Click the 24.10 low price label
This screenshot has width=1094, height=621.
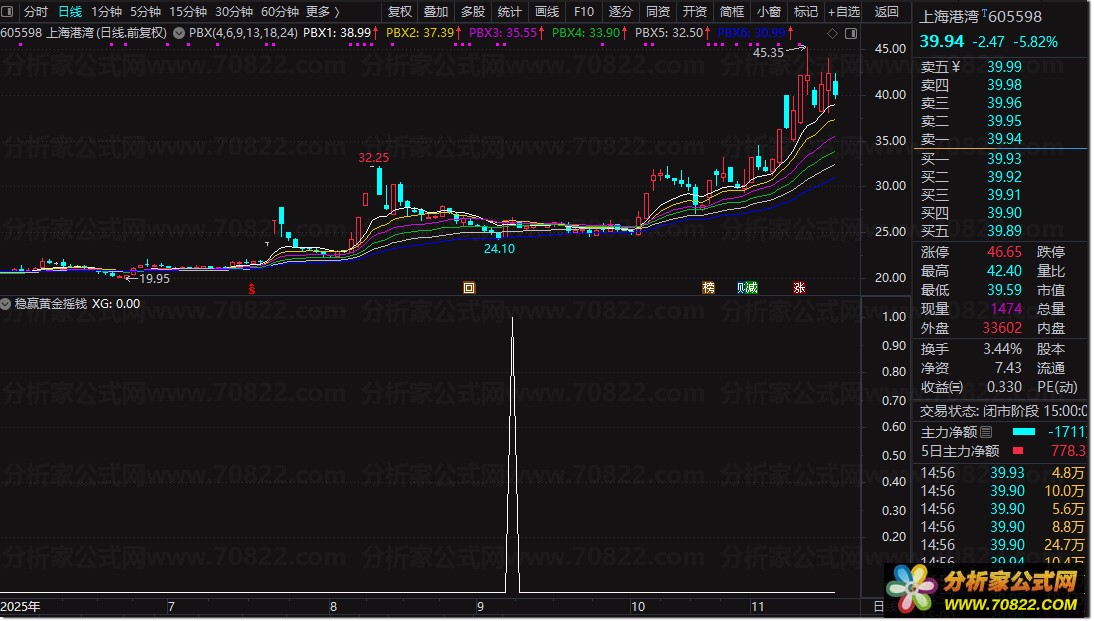click(499, 248)
